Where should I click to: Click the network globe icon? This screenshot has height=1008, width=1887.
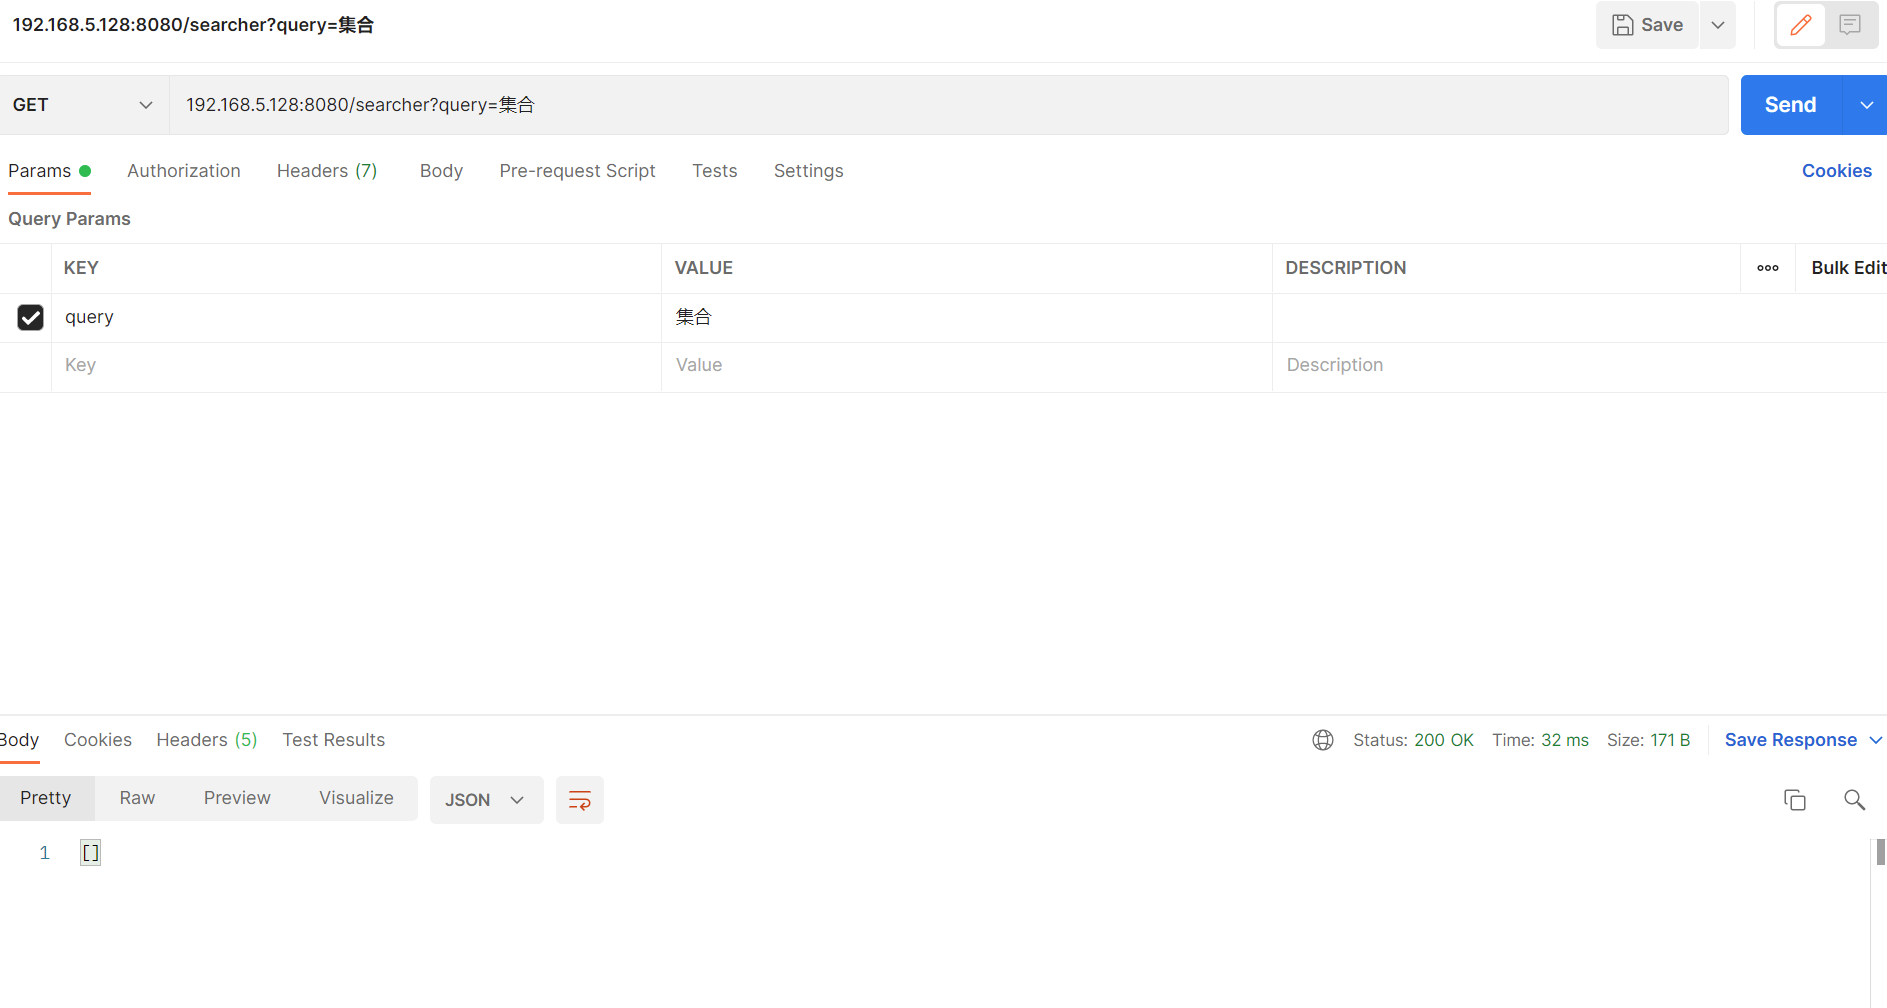(1323, 740)
